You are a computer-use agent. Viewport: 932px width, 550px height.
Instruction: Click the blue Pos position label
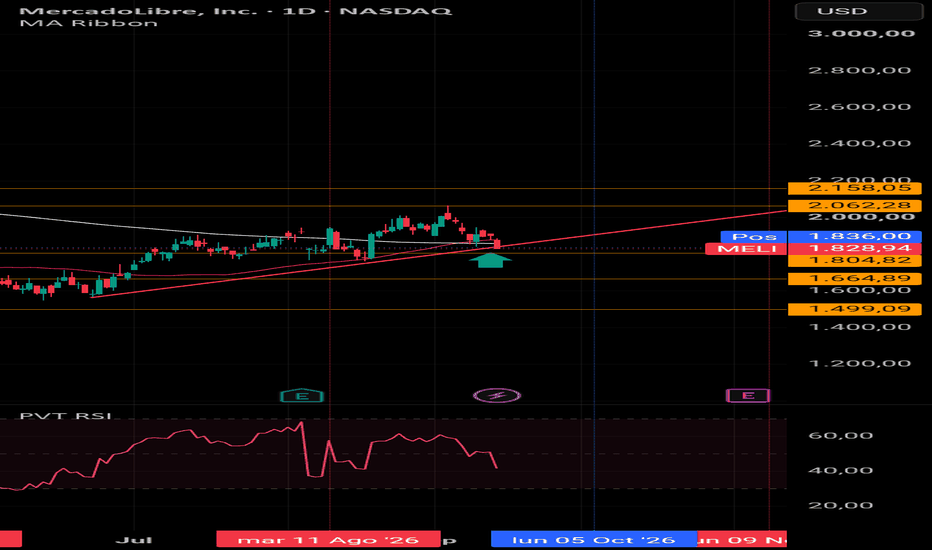pos(754,237)
